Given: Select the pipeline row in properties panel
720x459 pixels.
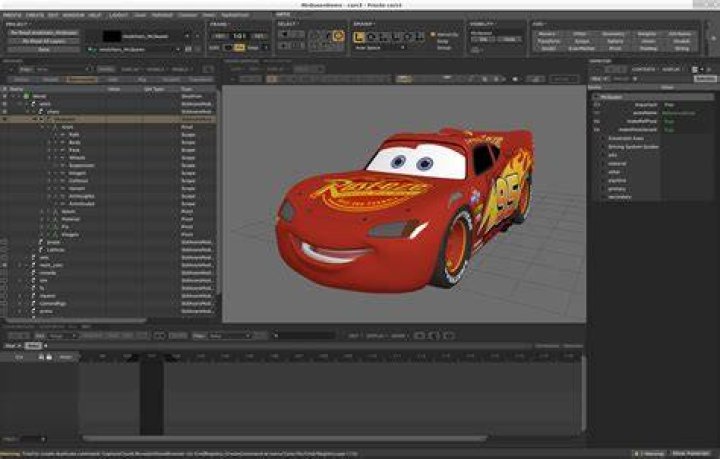Looking at the screenshot, I should tap(652, 180).
